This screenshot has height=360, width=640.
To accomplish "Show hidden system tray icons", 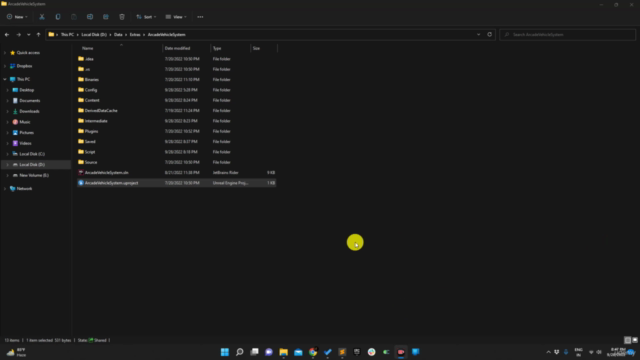I will tap(548, 352).
